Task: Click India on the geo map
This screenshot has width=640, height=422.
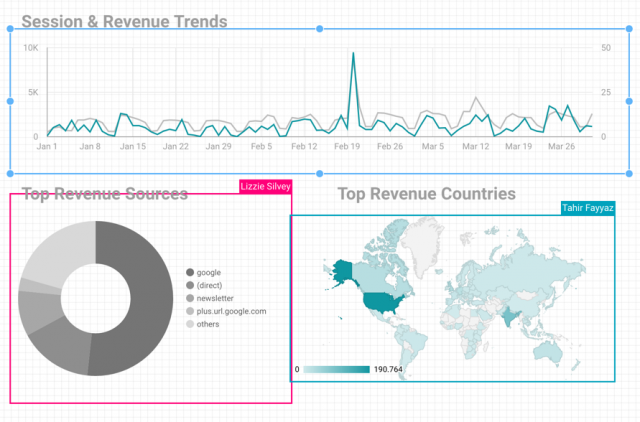Action: [x=508, y=317]
